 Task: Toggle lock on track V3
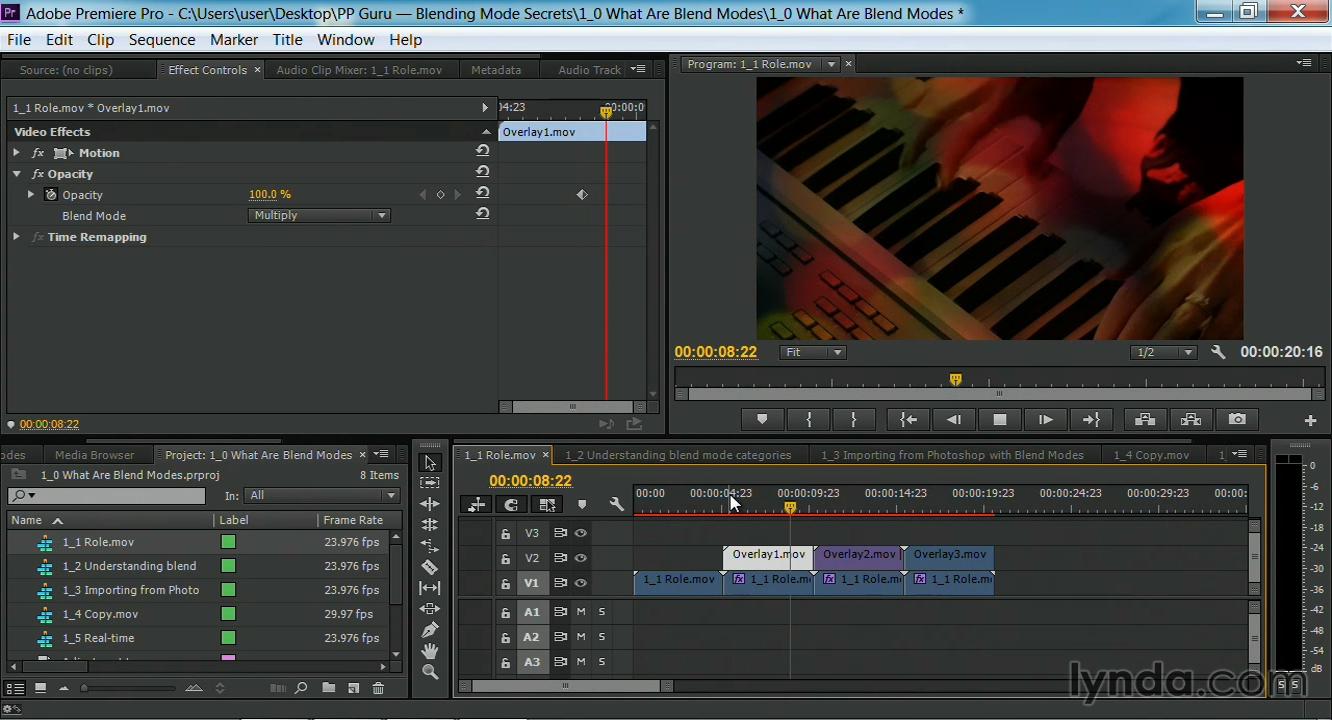pos(505,534)
